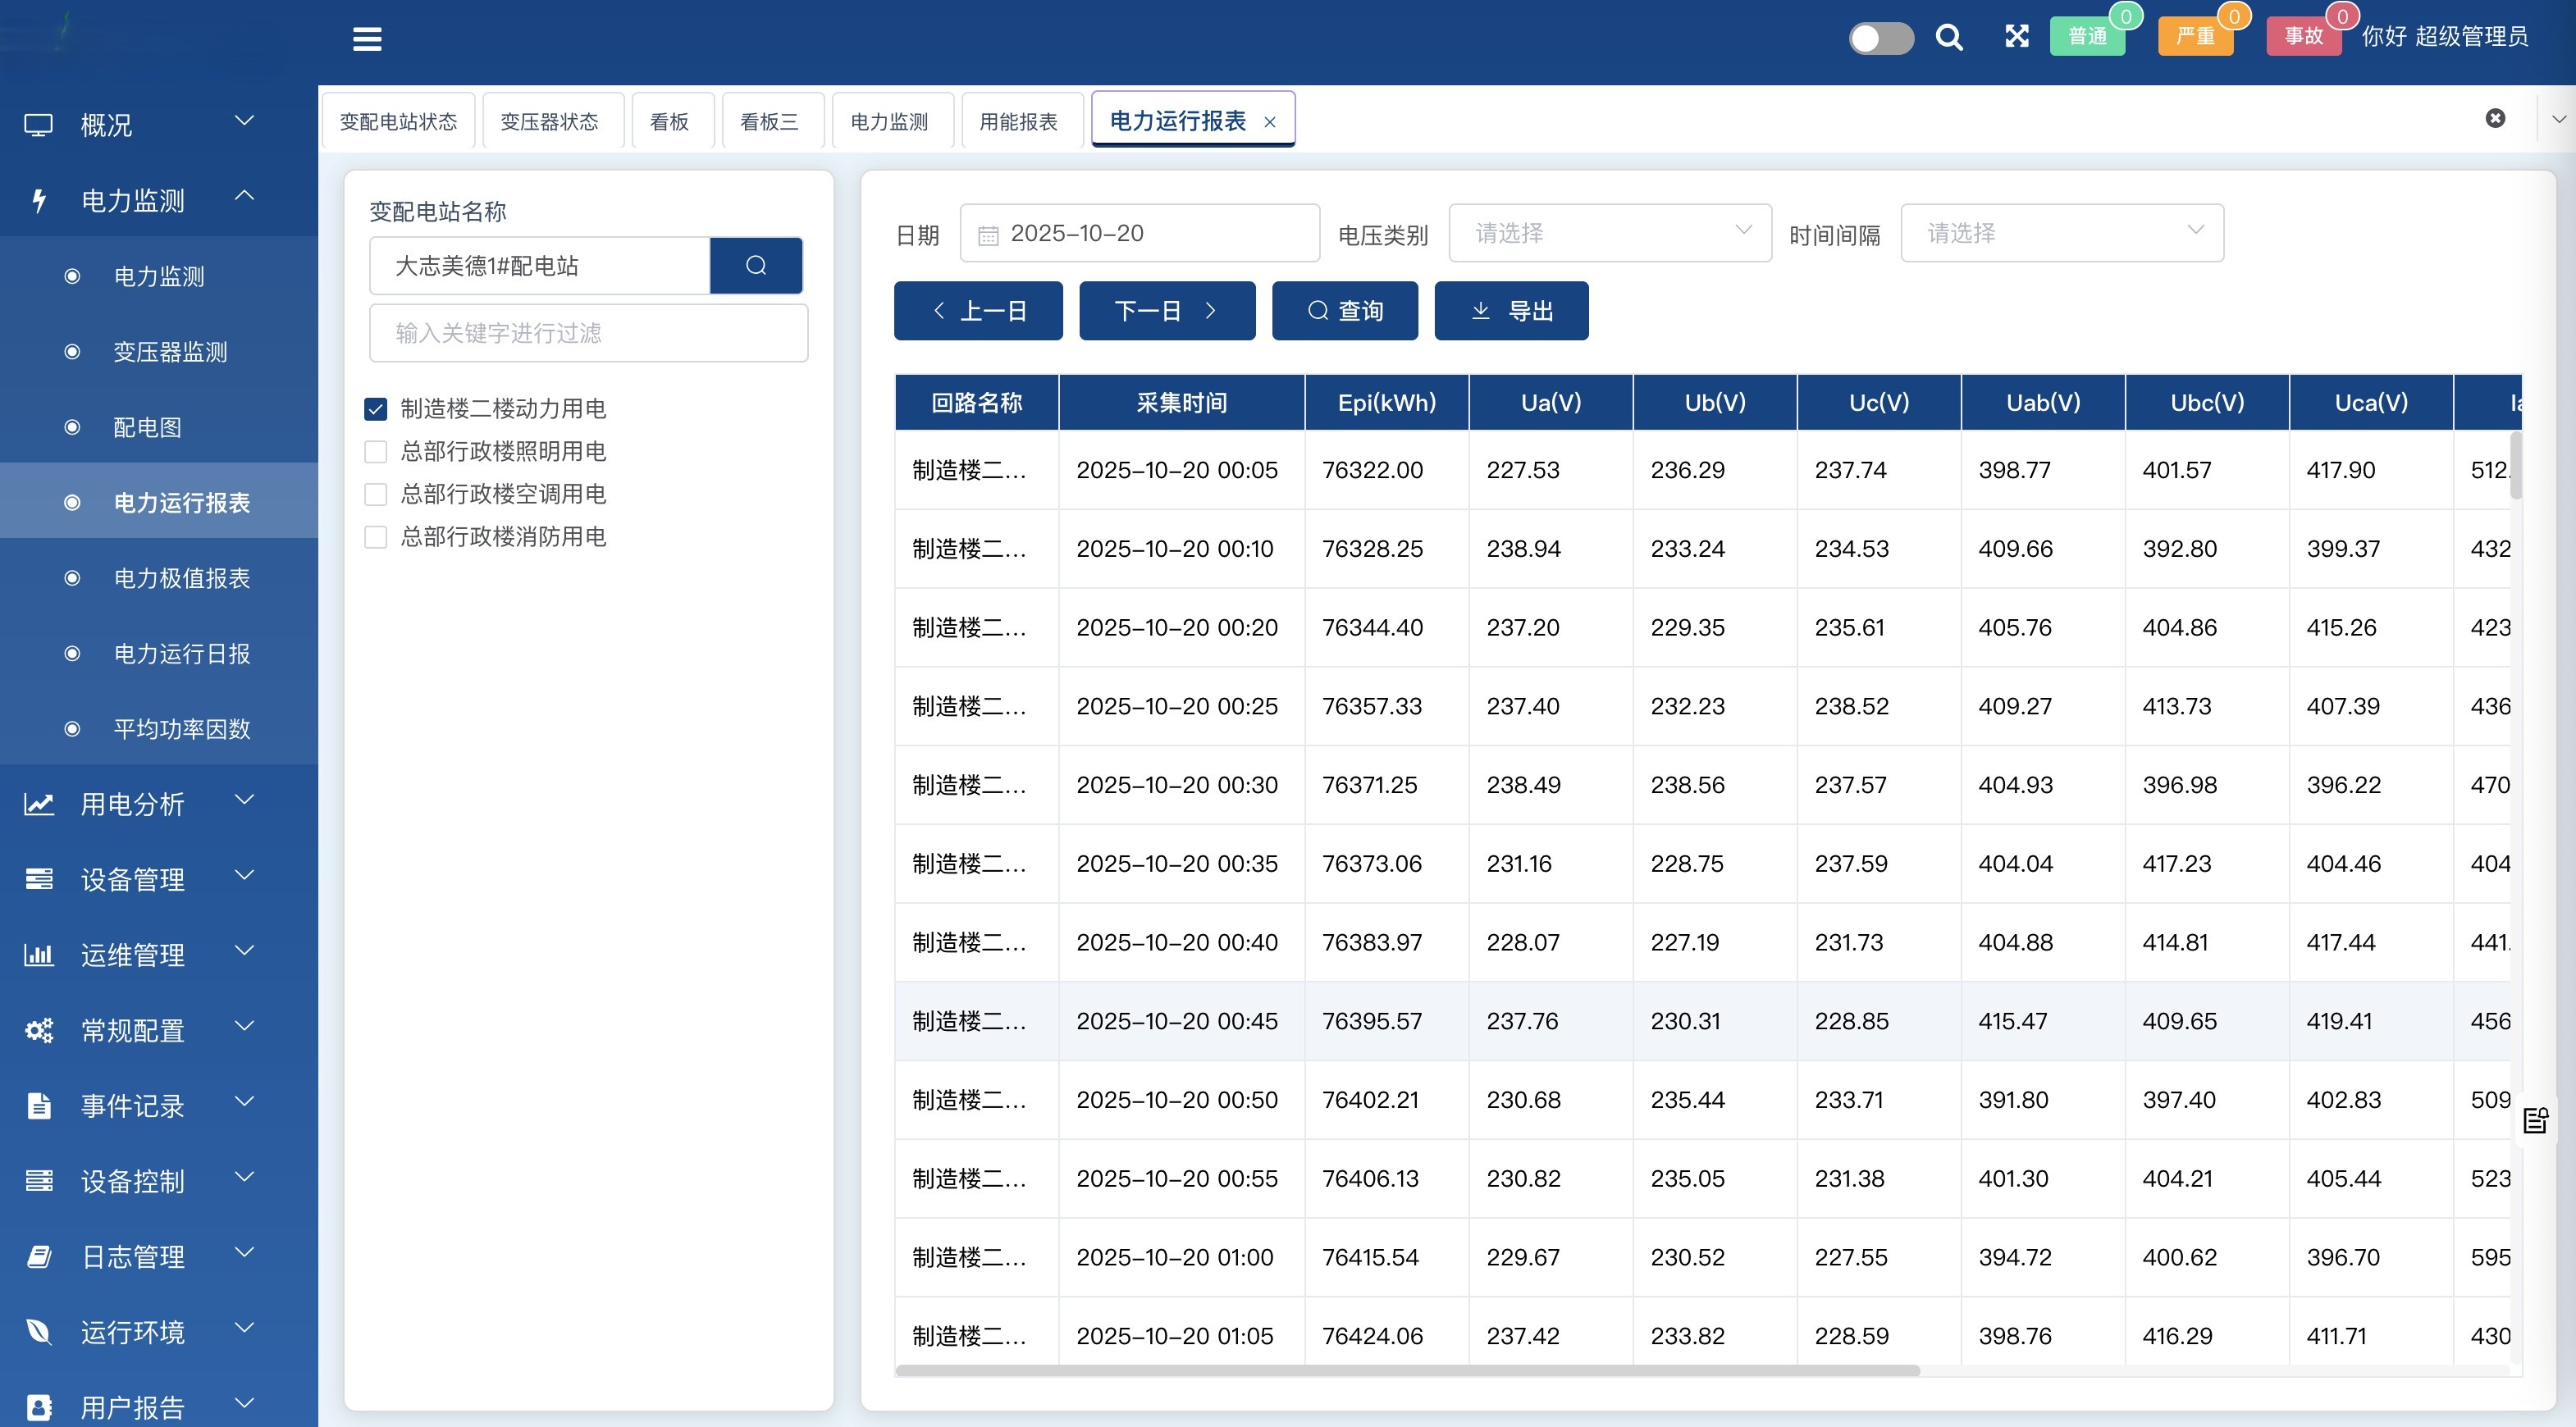The height and width of the screenshot is (1427, 2576).
Task: Open the 时间间隔 dropdown
Action: [x=2061, y=233]
